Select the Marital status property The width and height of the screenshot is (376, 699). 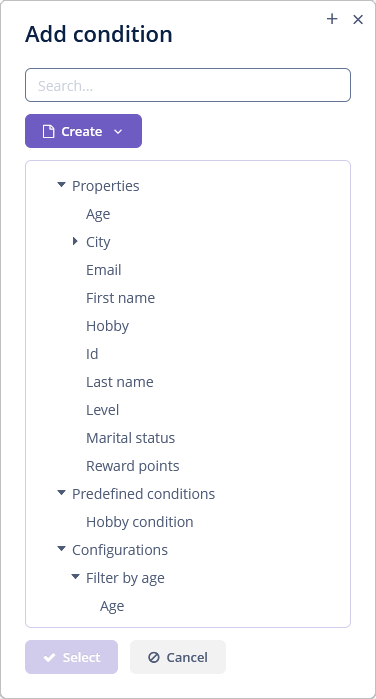pos(130,438)
